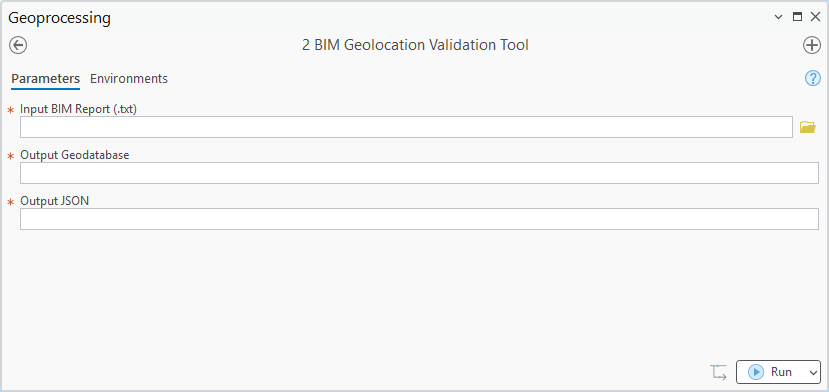Image resolution: width=829 pixels, height=392 pixels.
Task: Browse for Input BIM Report file
Action: point(807,127)
